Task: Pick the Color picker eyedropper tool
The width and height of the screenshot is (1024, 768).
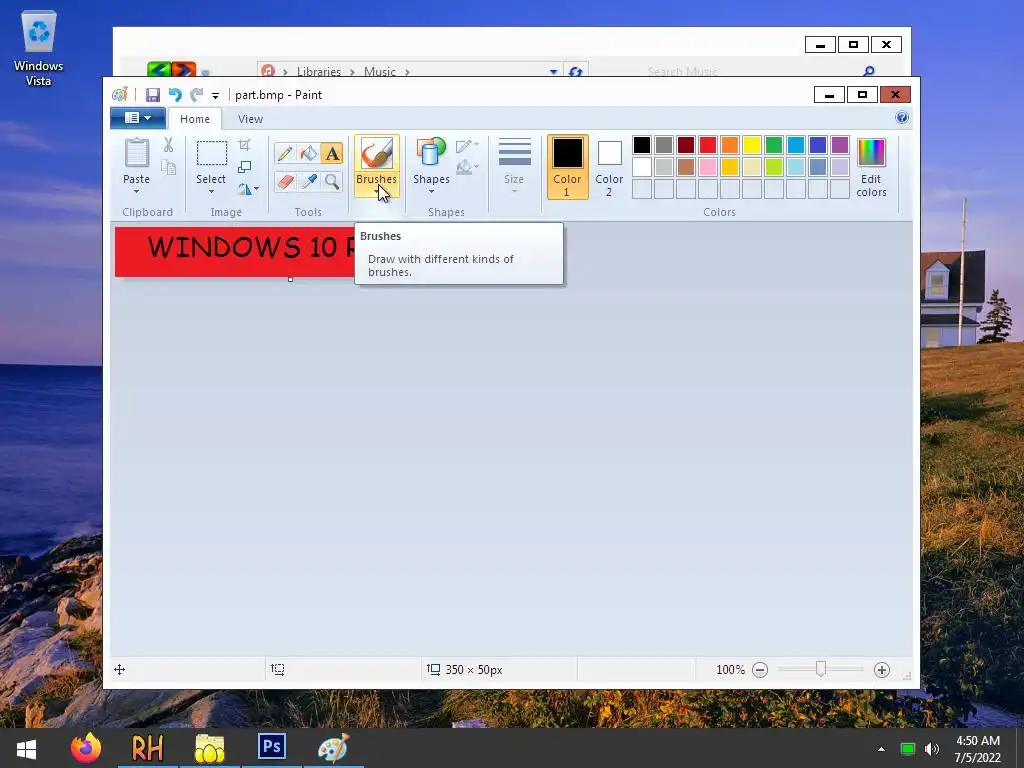Action: click(308, 181)
